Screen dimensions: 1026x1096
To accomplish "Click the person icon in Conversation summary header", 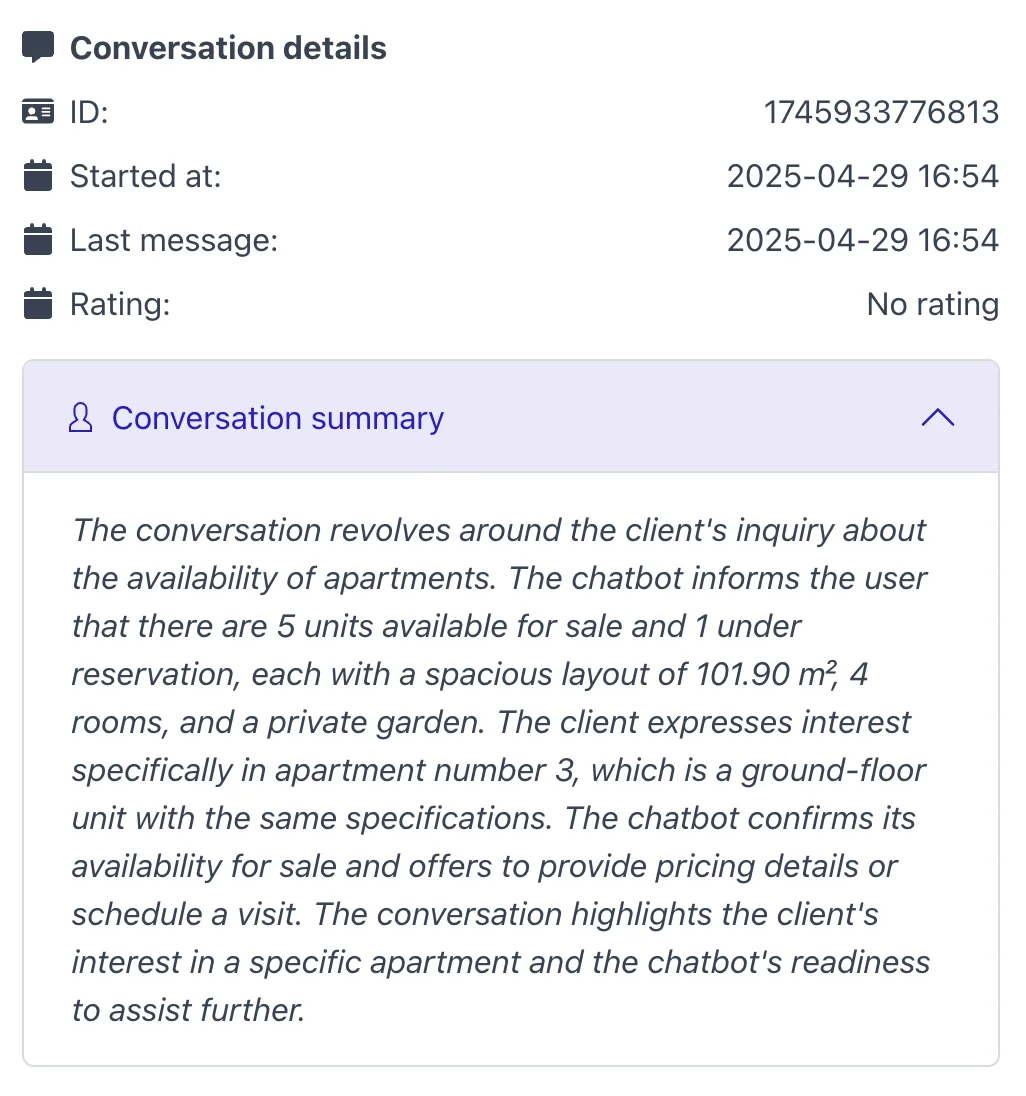I will [80, 418].
